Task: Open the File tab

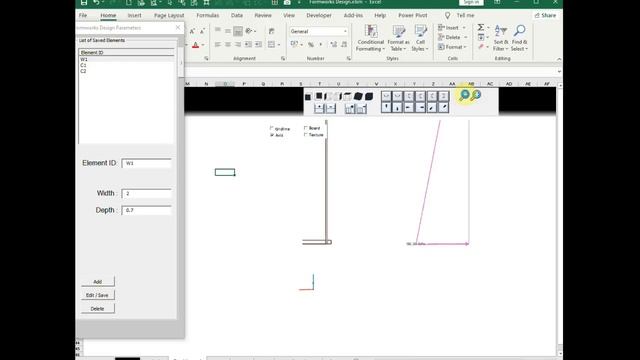Action: tap(83, 16)
